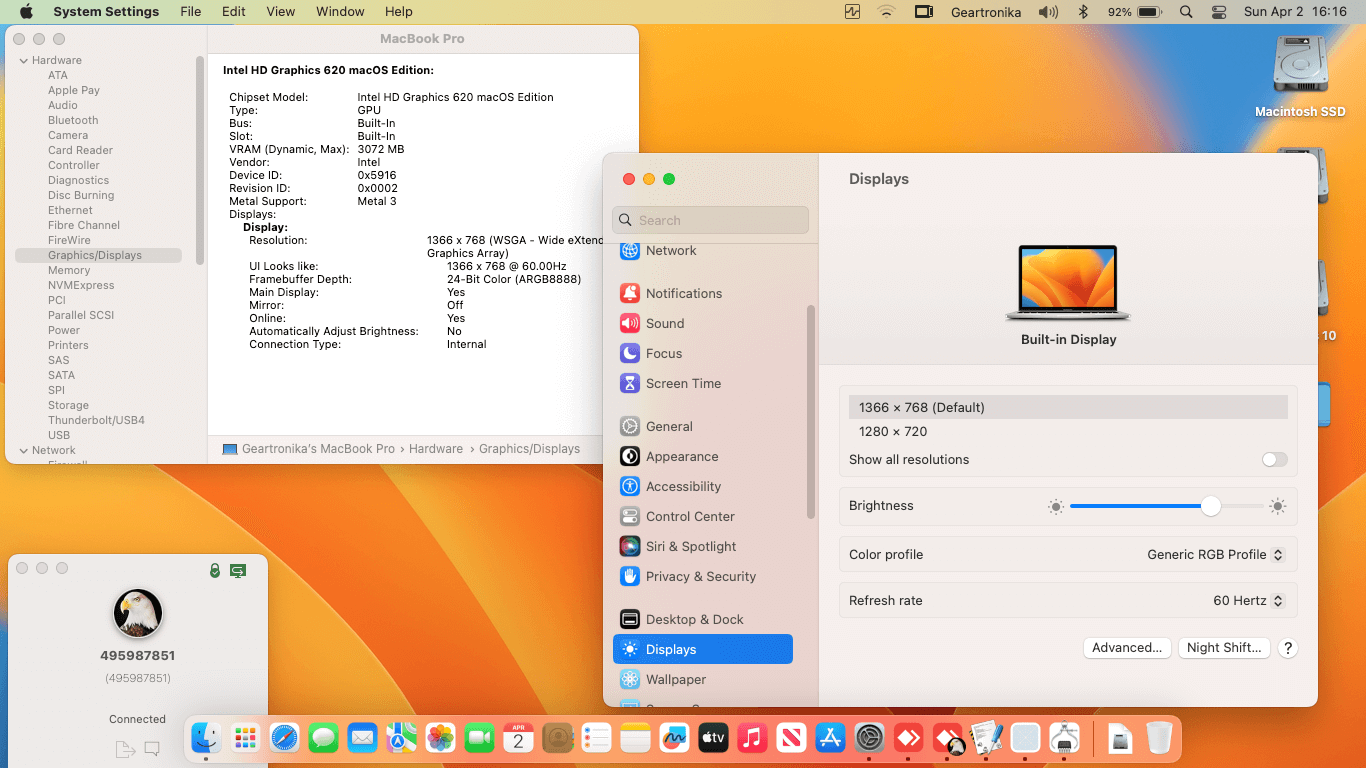Open the Wi-Fi status in the menu bar
The height and width of the screenshot is (768, 1366).
(886, 12)
